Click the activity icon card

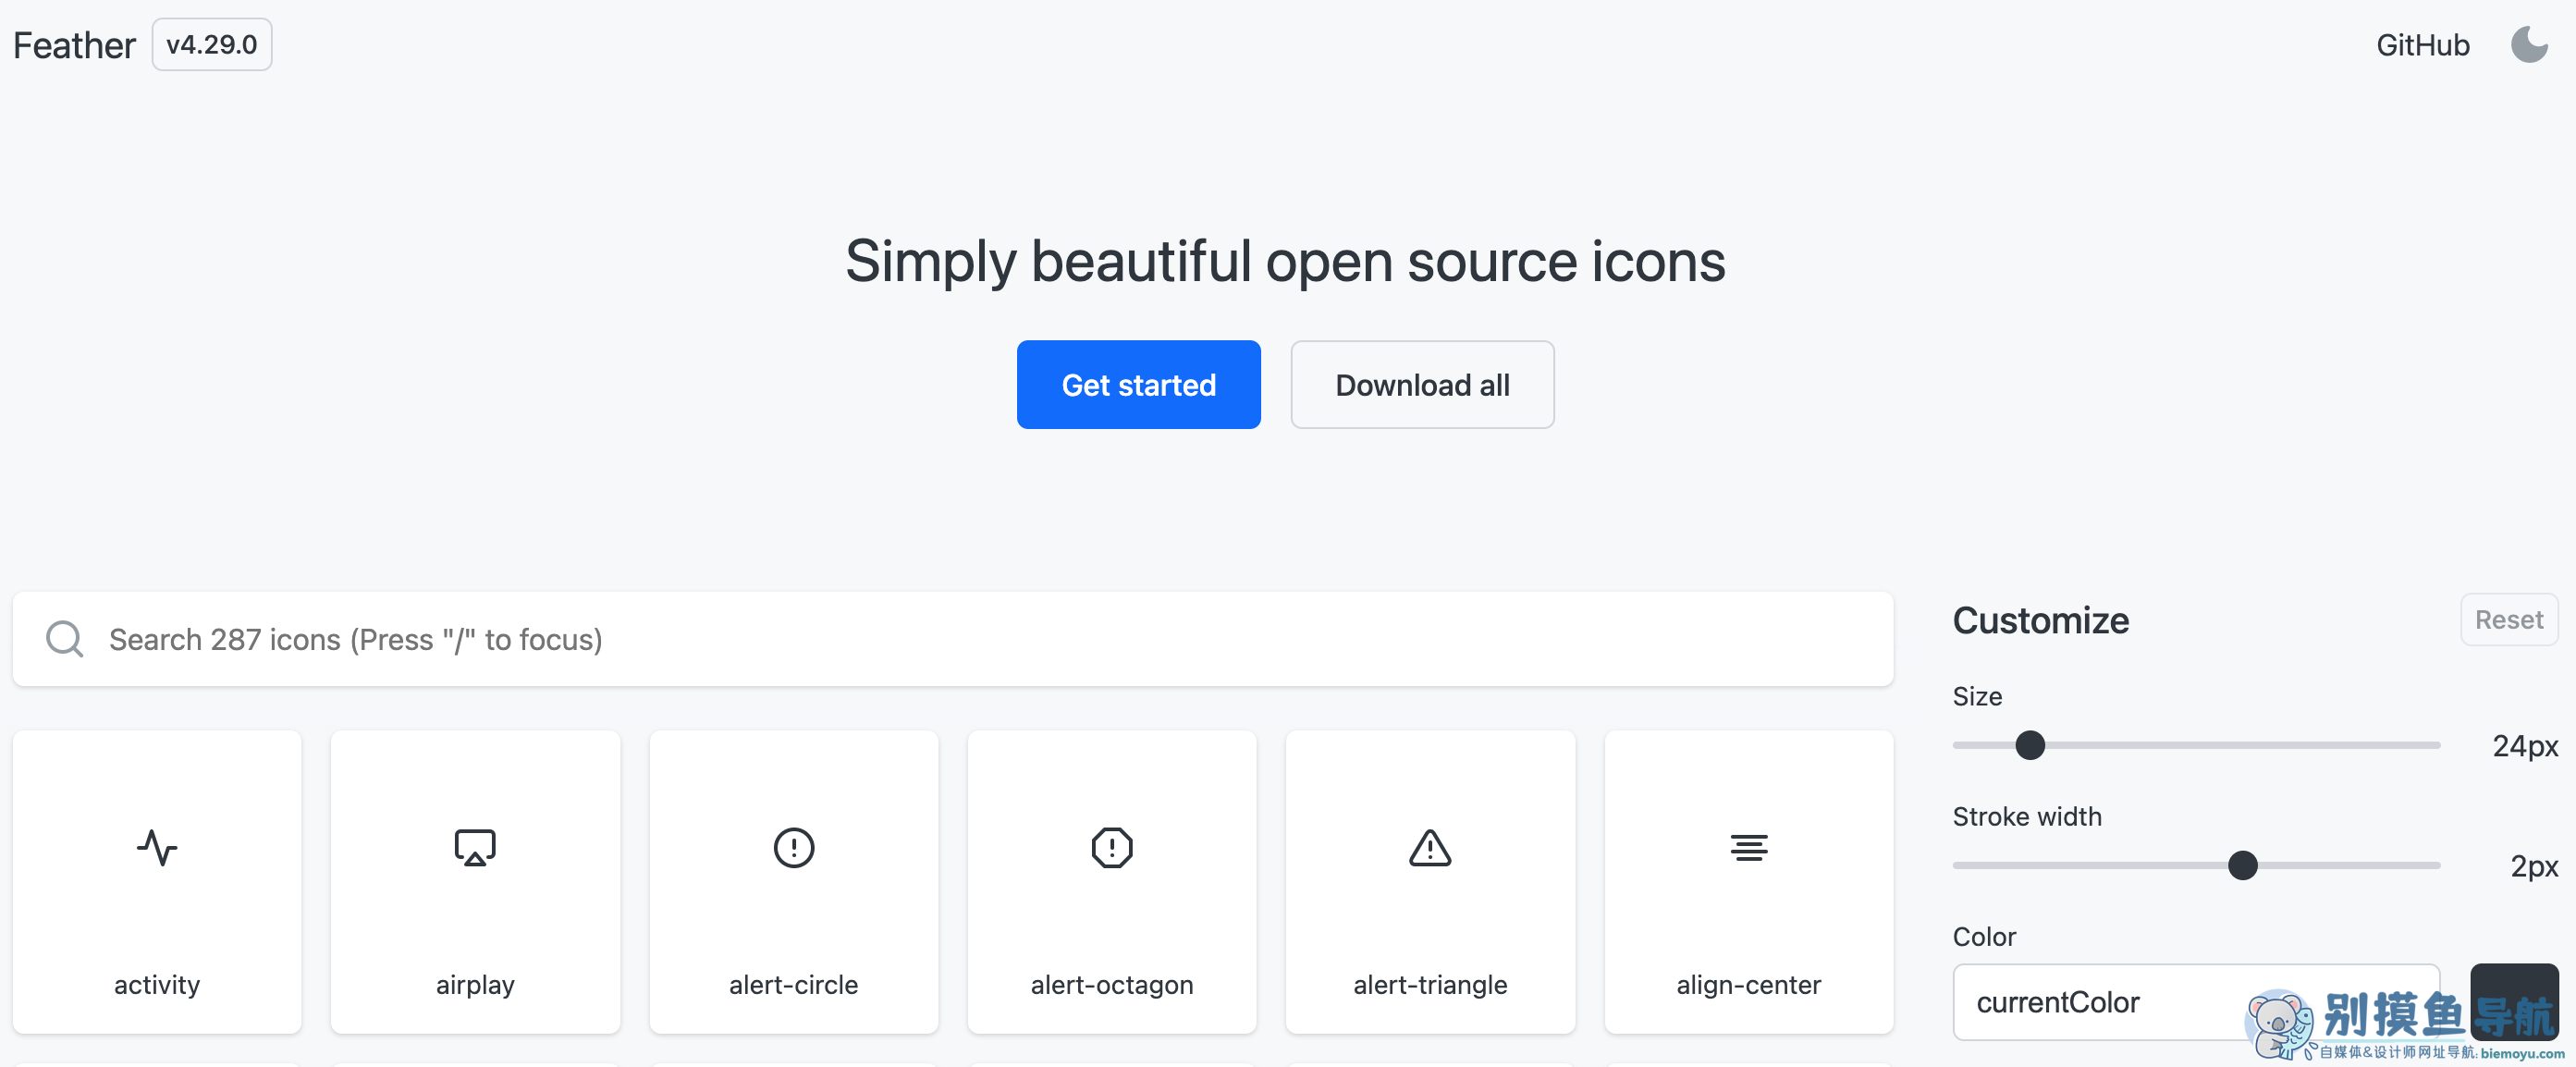point(157,881)
